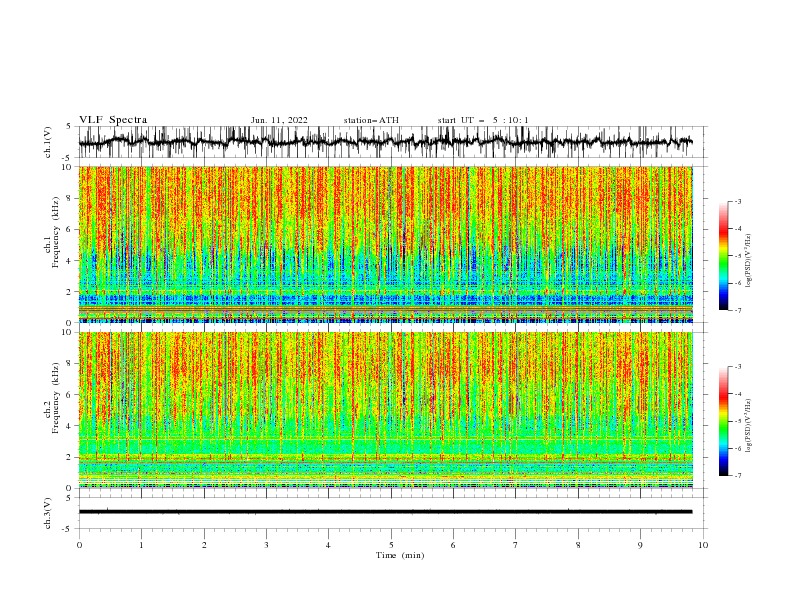792x612 pixels.
Task: Click time axis tick label "4"
Action: [328, 545]
